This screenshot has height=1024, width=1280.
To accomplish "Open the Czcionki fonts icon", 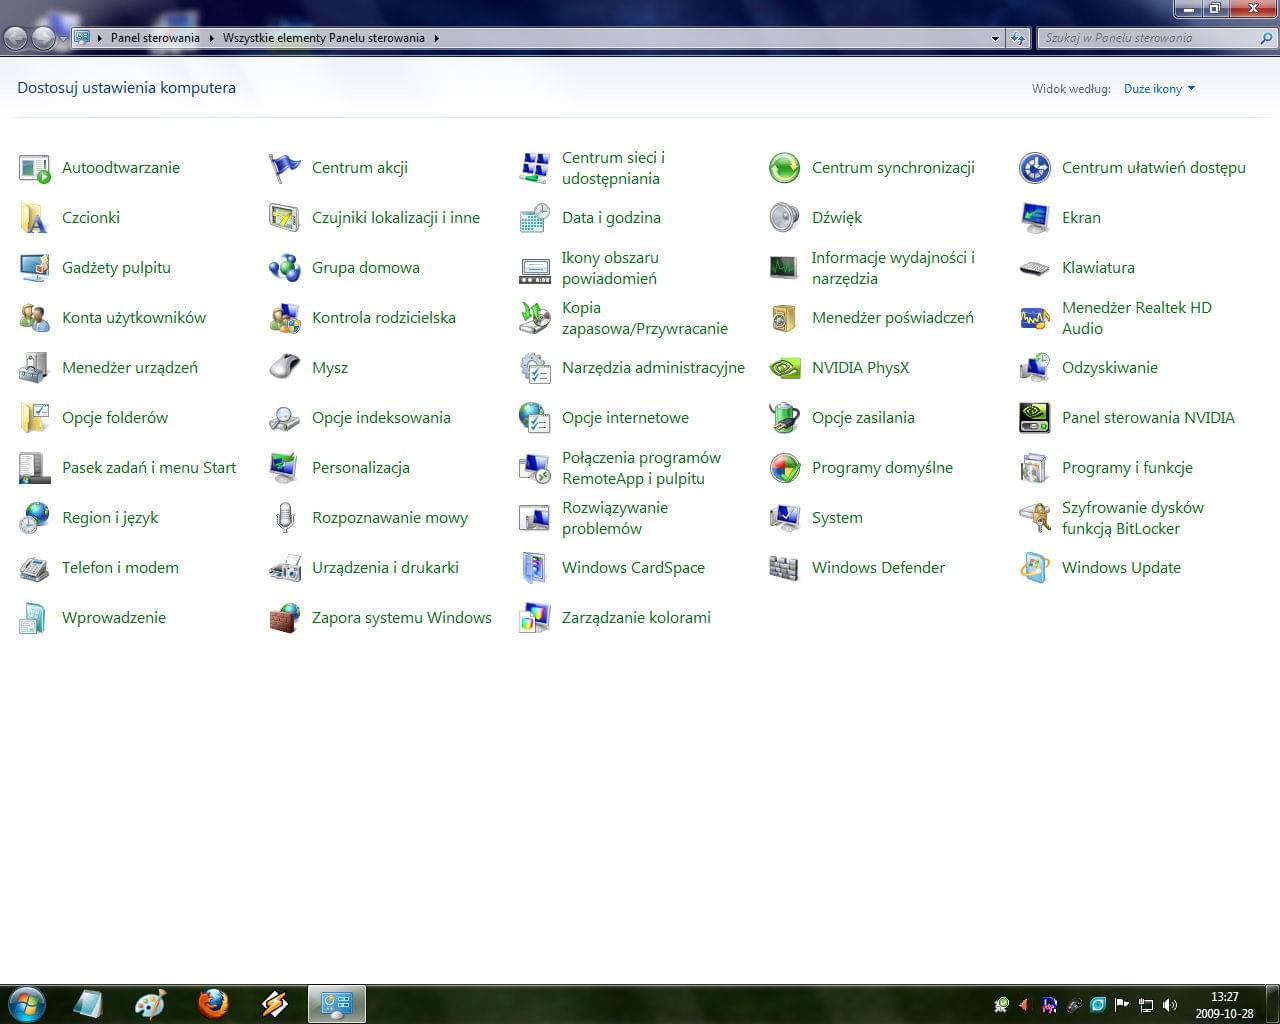I will [34, 218].
